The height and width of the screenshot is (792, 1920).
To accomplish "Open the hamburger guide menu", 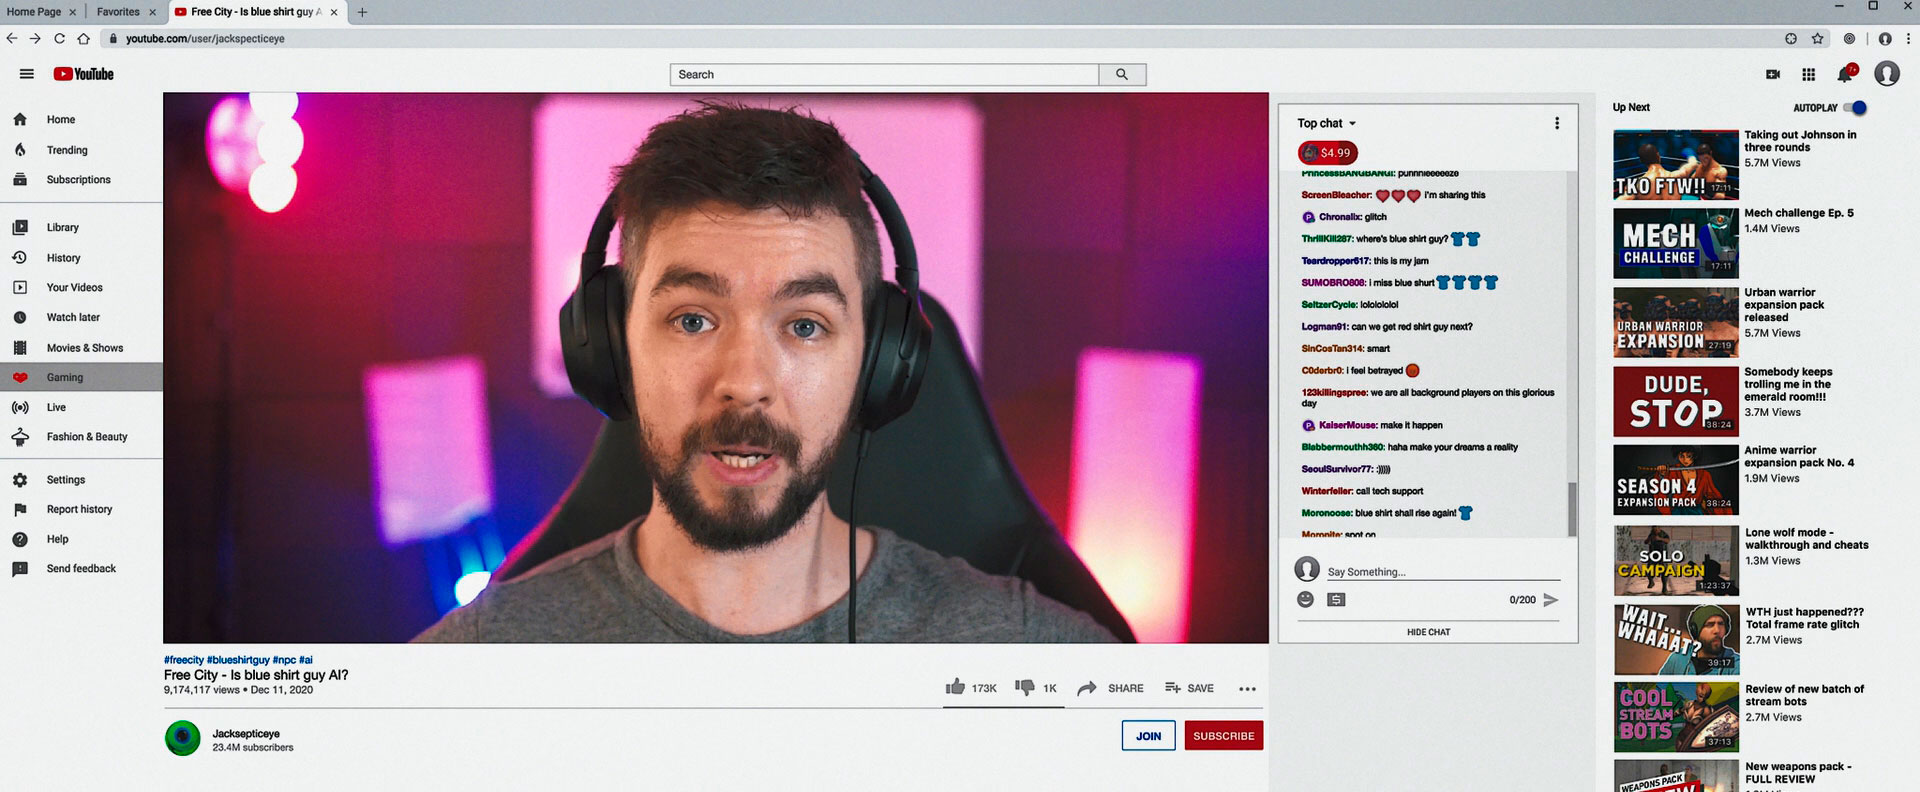I will point(27,74).
